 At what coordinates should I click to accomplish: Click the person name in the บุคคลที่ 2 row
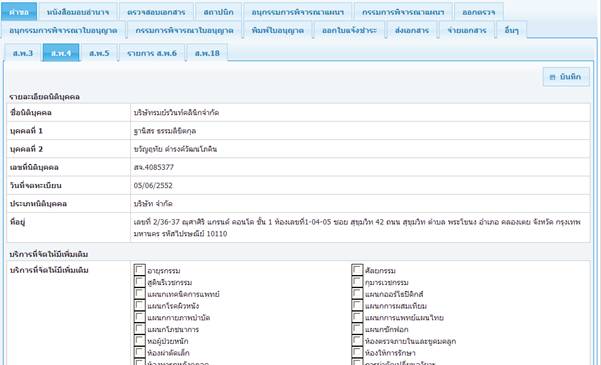click(x=175, y=149)
